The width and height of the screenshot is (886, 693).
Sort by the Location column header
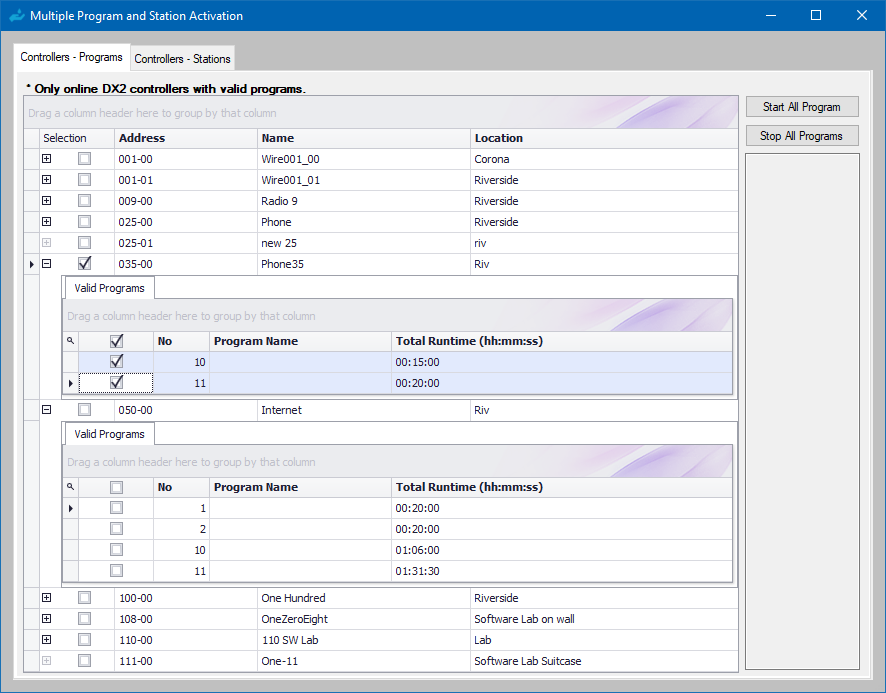click(604, 138)
